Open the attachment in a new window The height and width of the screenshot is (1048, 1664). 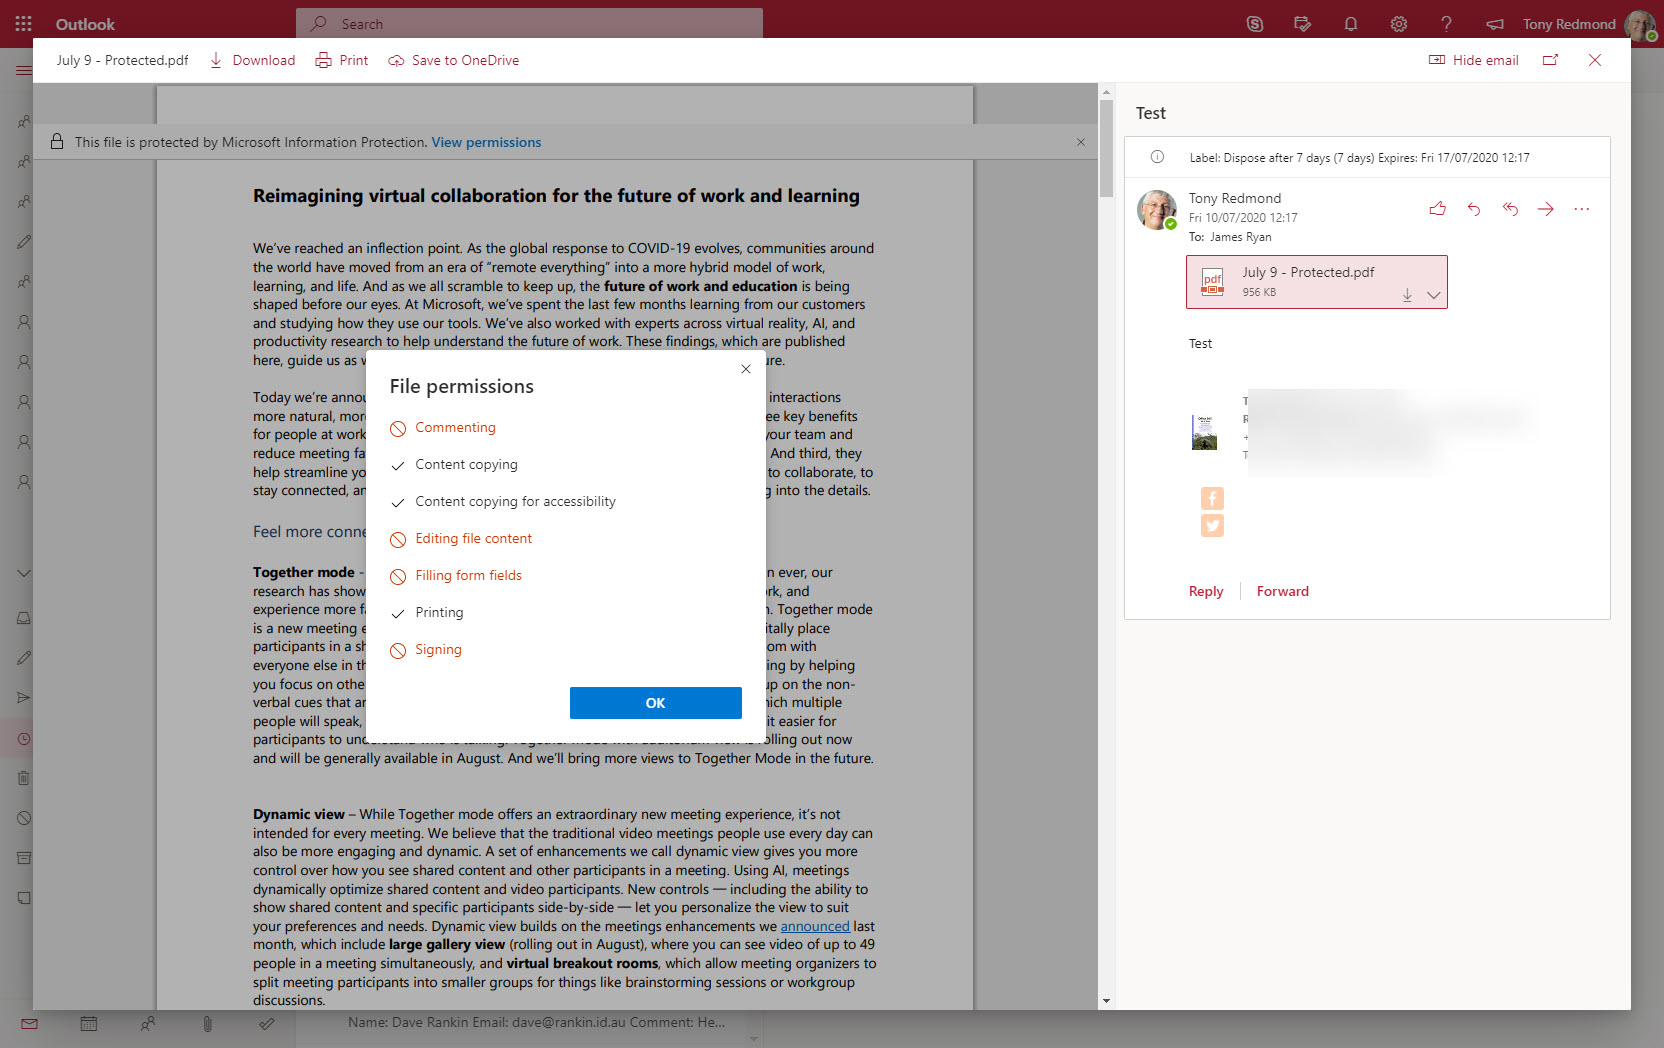point(1550,60)
